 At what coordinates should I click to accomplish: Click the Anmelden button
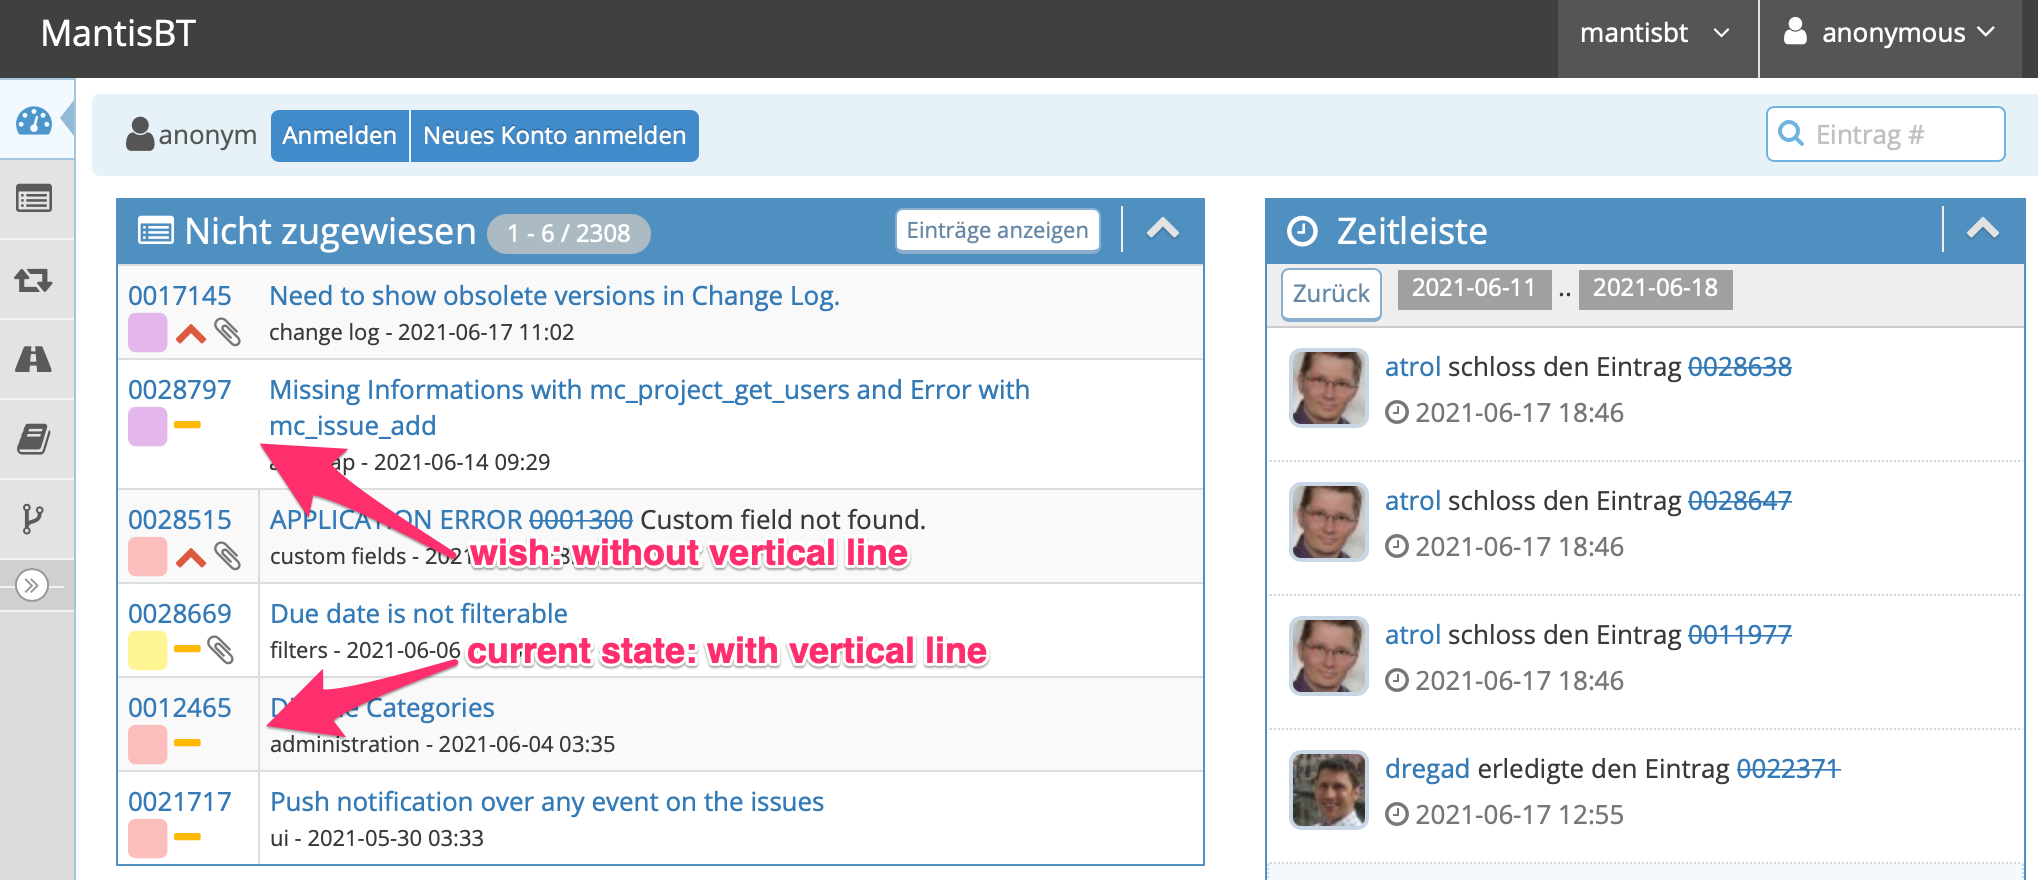[339, 136]
